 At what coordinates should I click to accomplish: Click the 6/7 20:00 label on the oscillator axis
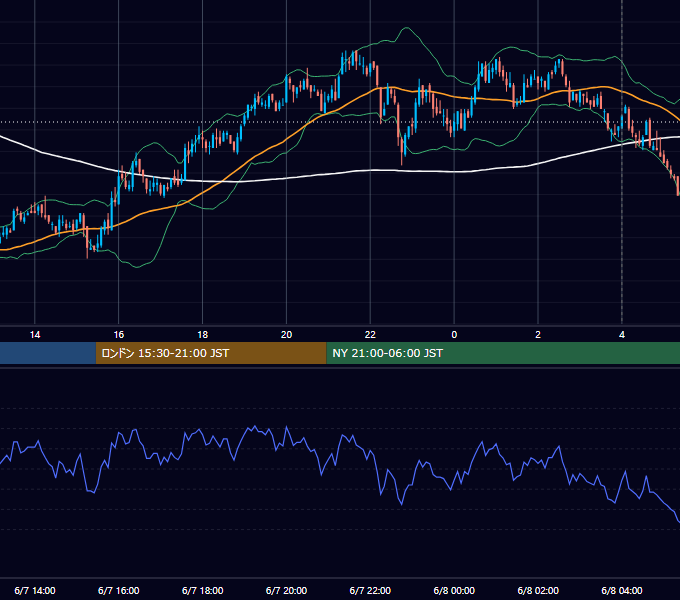pos(286,590)
